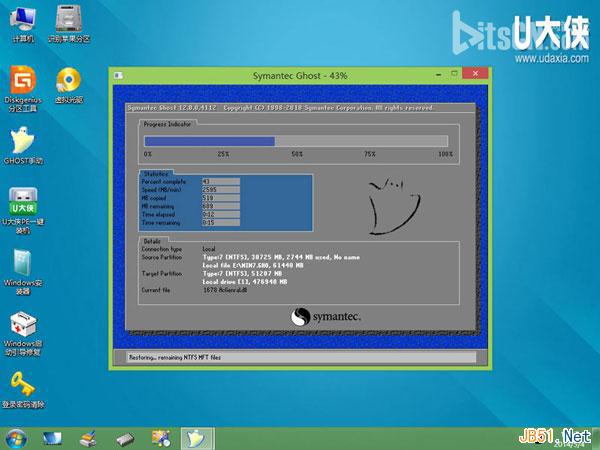Click the Ghost copyright header line
600x450 pixels.
[x=280, y=108]
